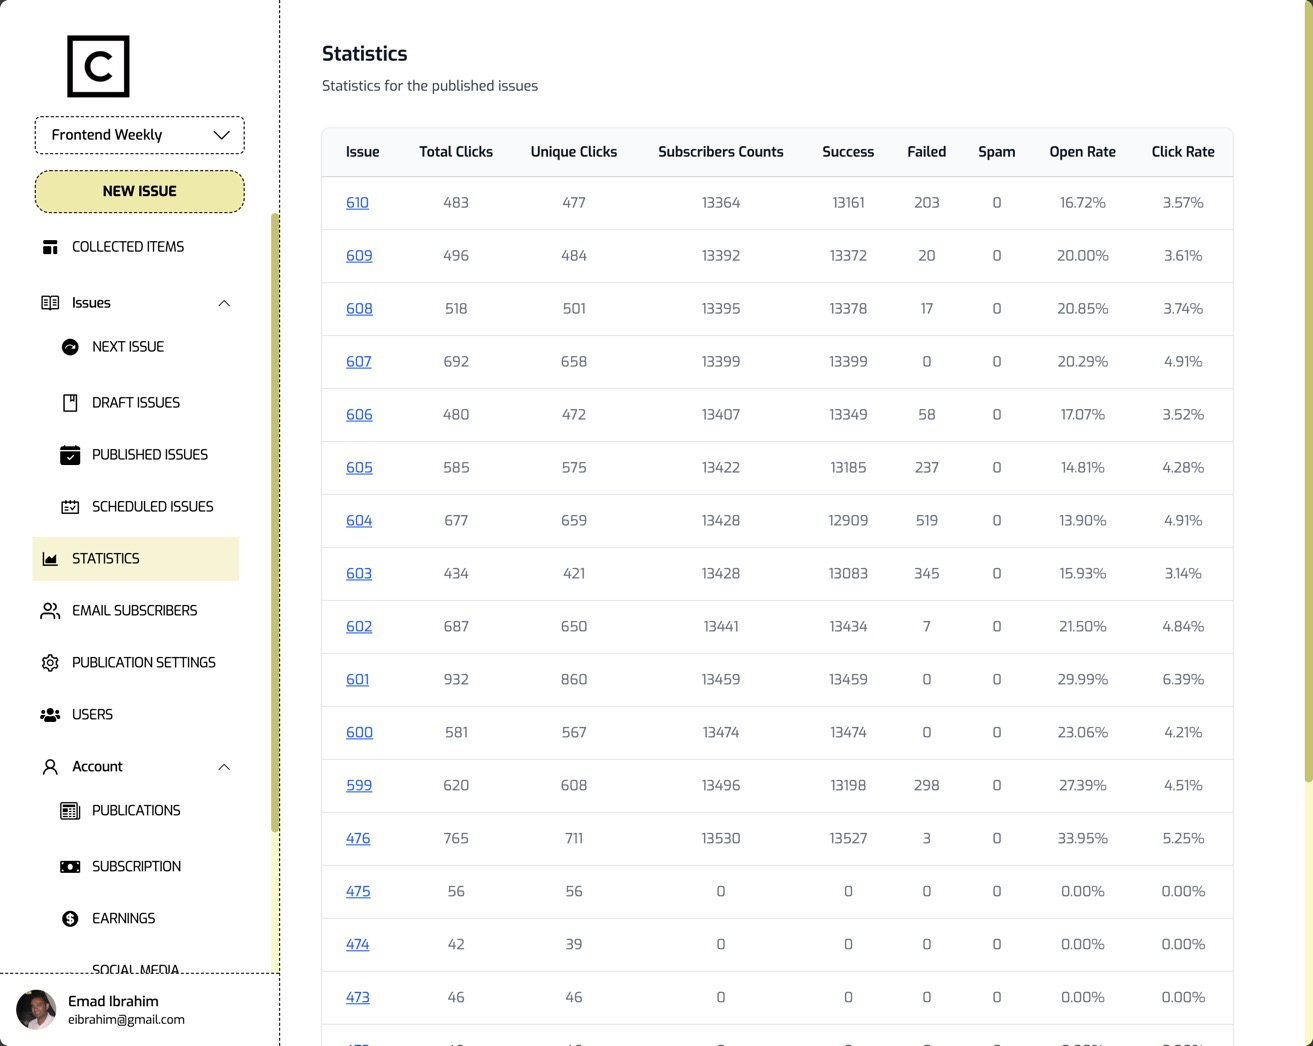The width and height of the screenshot is (1313, 1046).
Task: Click the Earnings dollar icon
Action: [x=70, y=918]
